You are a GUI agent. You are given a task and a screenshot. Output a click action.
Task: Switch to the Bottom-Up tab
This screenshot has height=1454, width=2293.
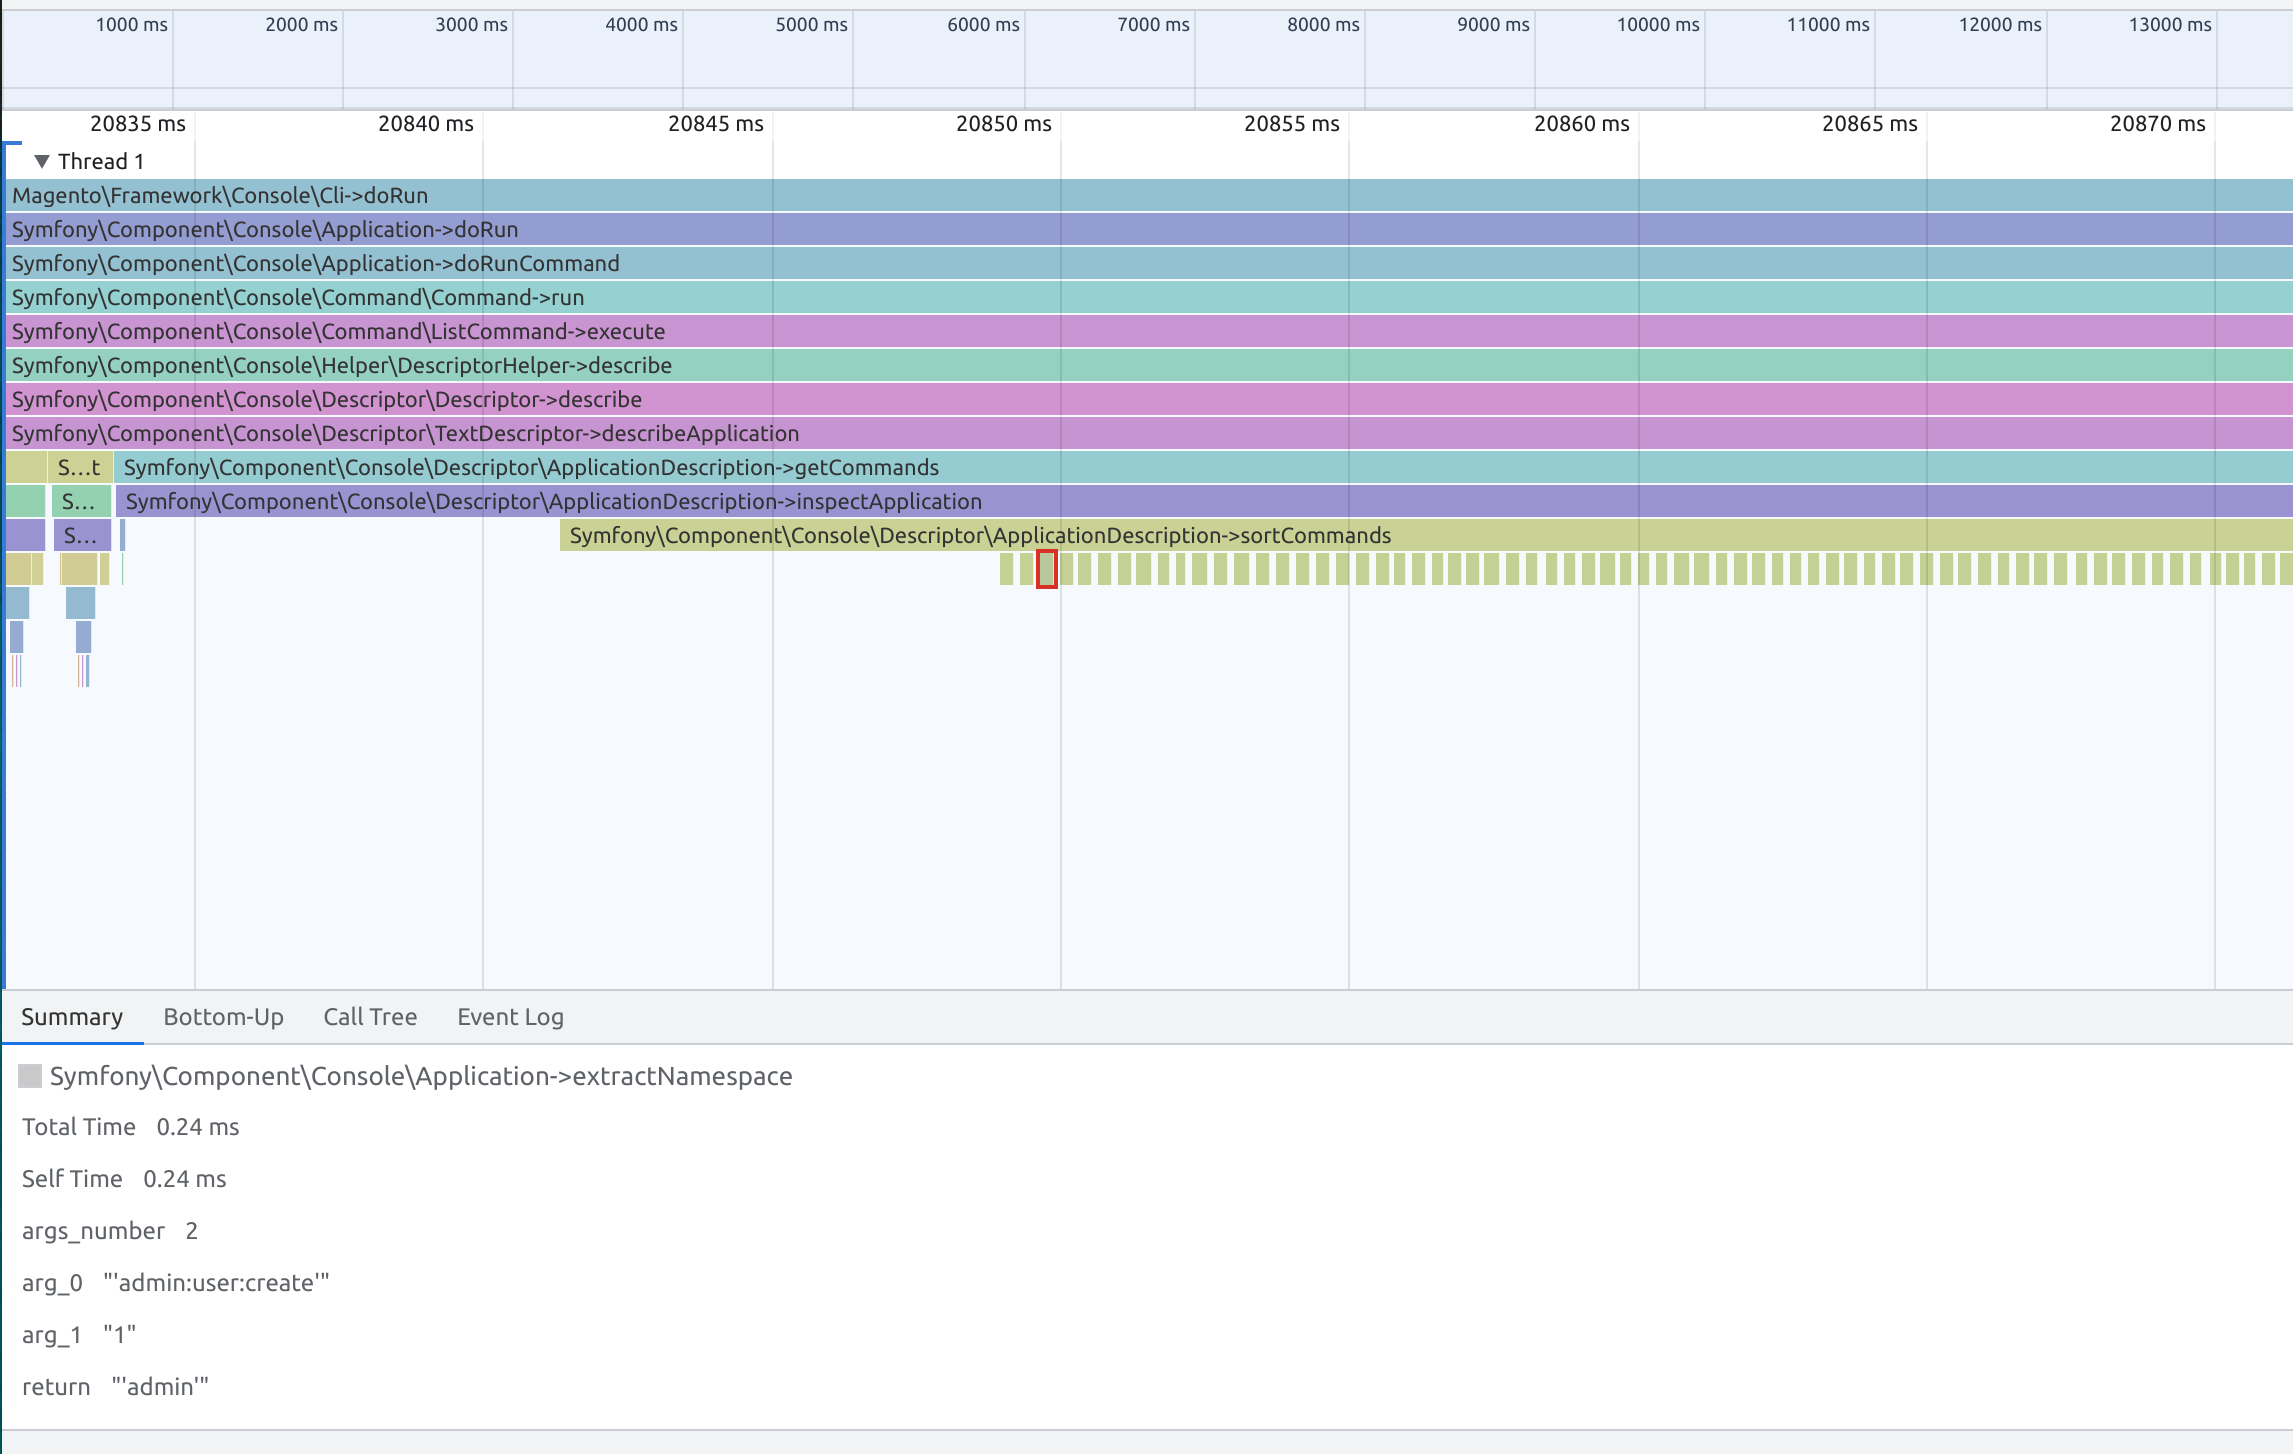(223, 1017)
